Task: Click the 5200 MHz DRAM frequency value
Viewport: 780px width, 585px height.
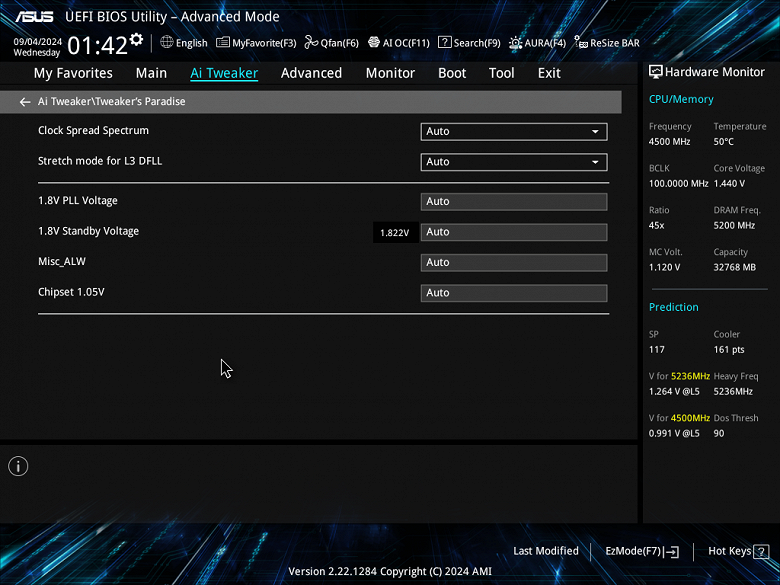Action: coord(734,225)
